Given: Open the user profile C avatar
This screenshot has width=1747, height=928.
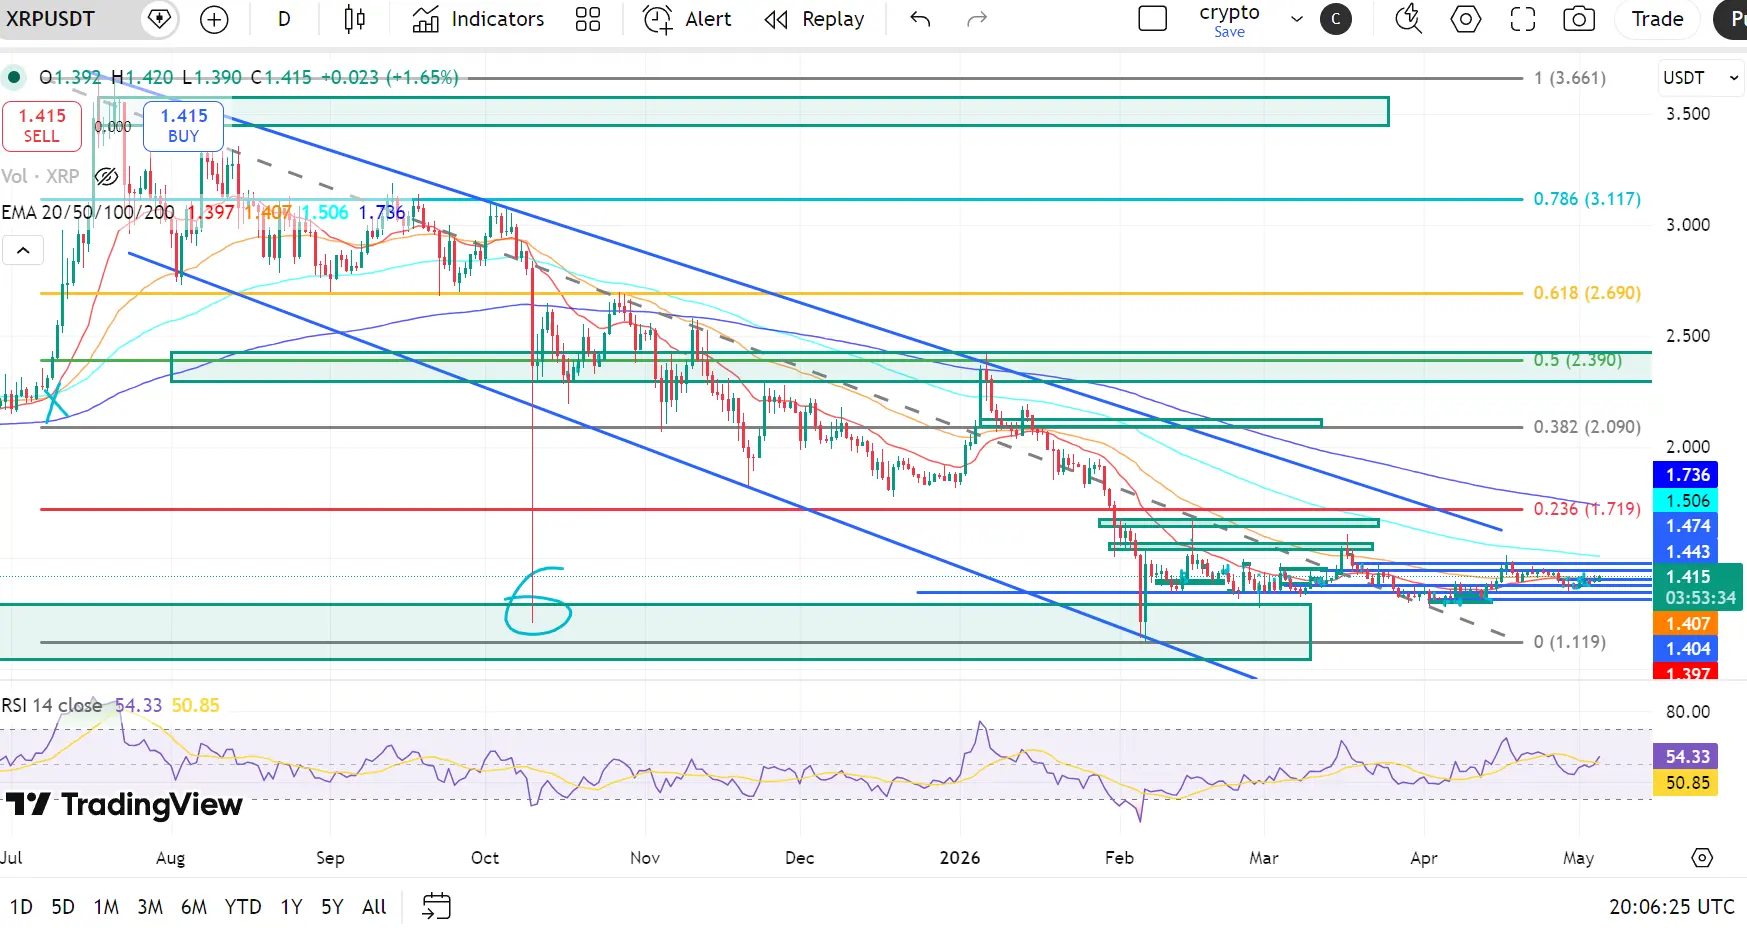Looking at the screenshot, I should [1335, 19].
